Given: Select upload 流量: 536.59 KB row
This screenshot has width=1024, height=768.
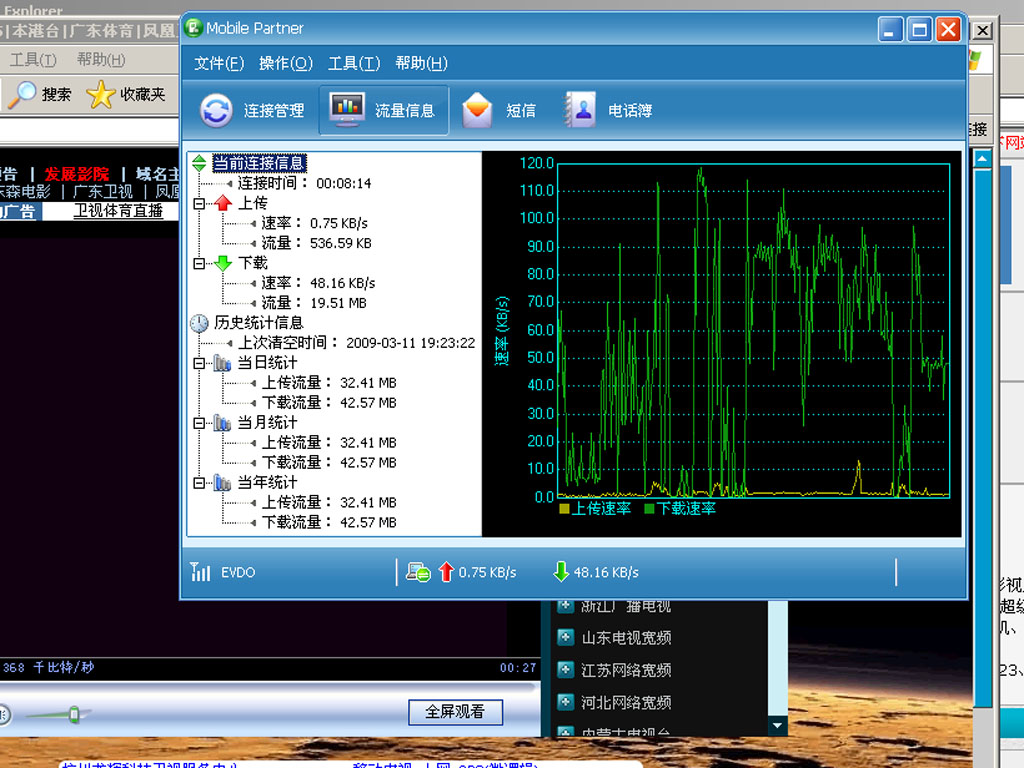Looking at the screenshot, I should tap(317, 244).
